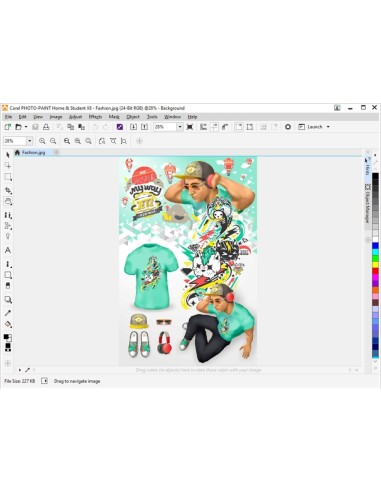
Task: Click the Open file folder icon
Action: click(18, 127)
